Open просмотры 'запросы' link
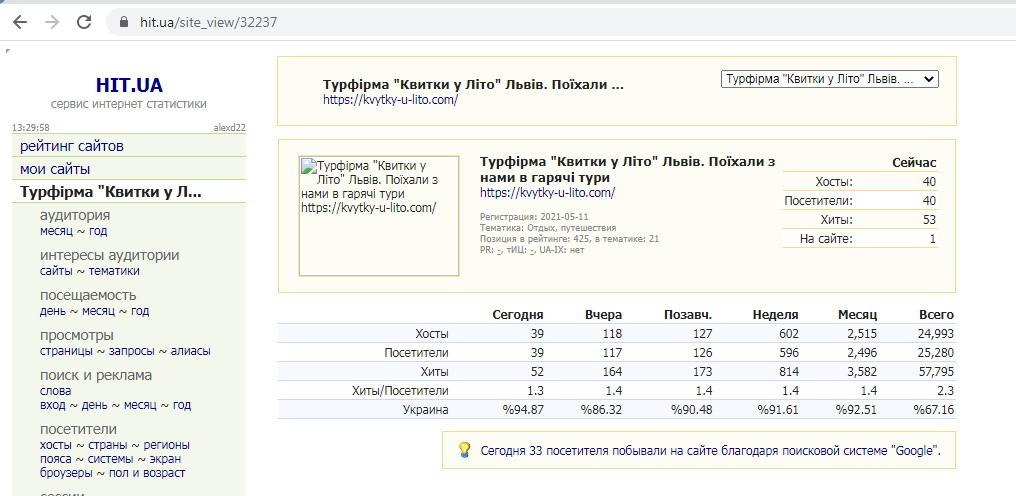 (x=132, y=351)
